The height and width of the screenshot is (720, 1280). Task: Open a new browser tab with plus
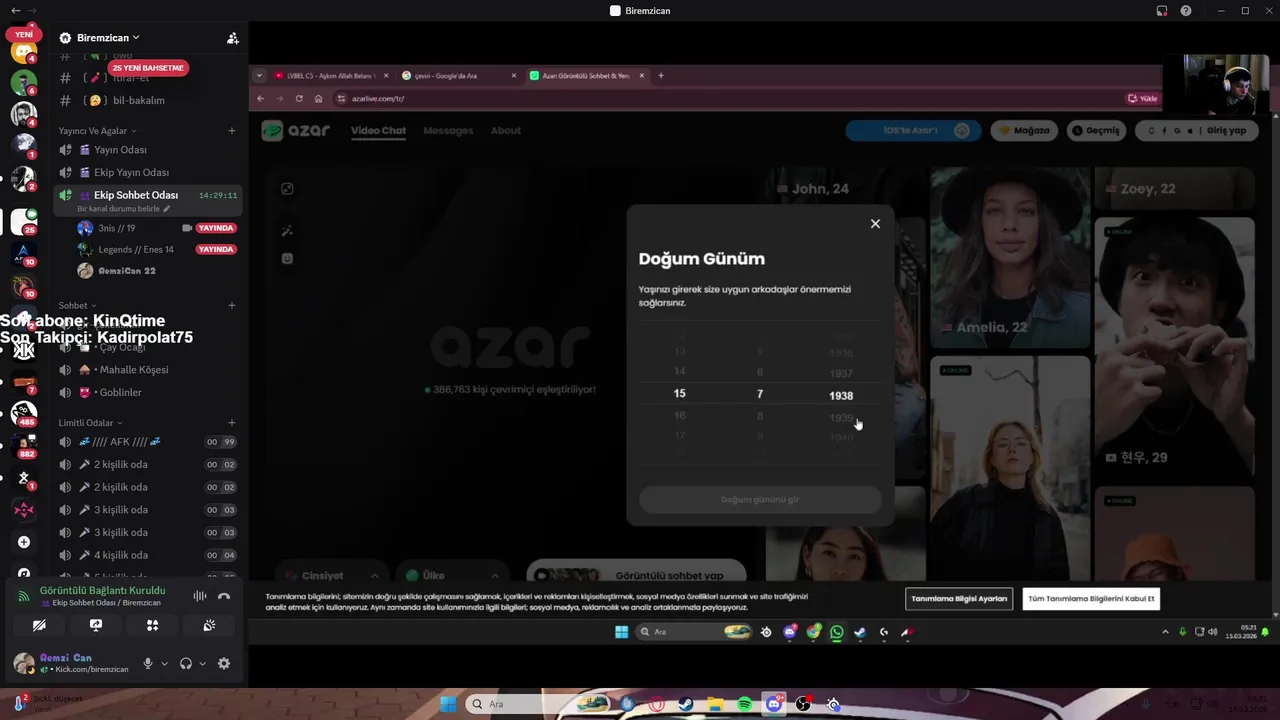pos(661,76)
